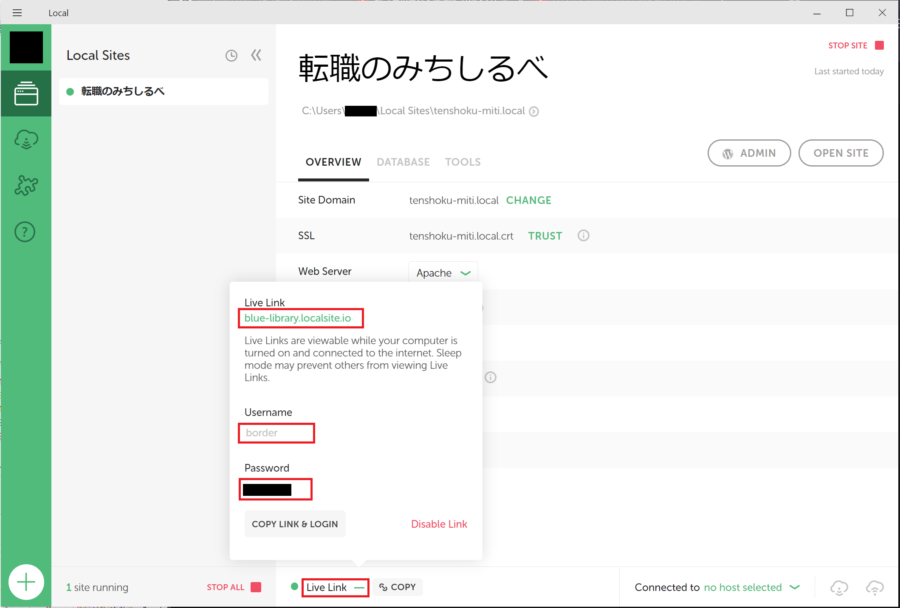Open the recent sites clock icon

pyautogui.click(x=231, y=56)
